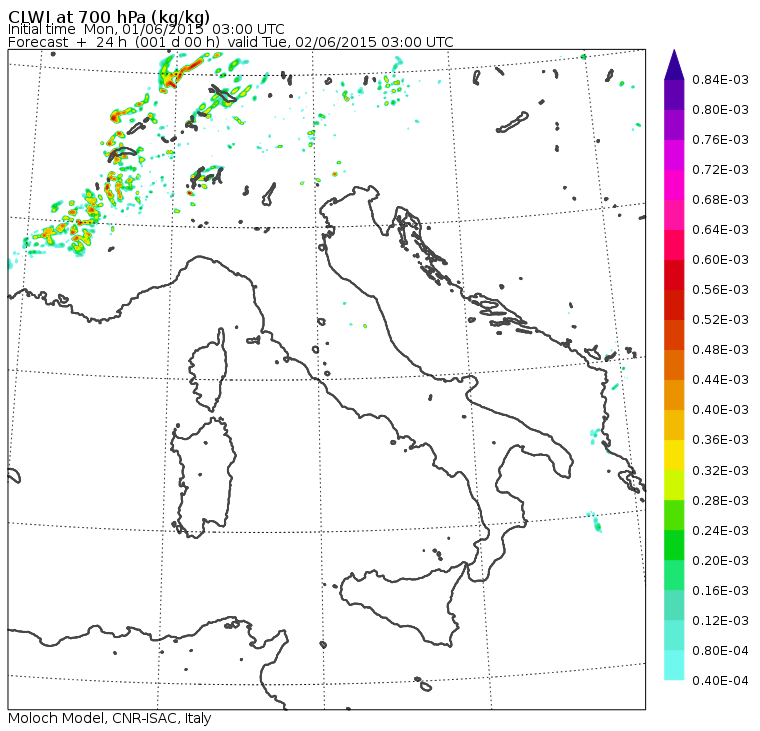Click the colorbar label 0.40E-03
The height and width of the screenshot is (731, 760).
coord(720,410)
